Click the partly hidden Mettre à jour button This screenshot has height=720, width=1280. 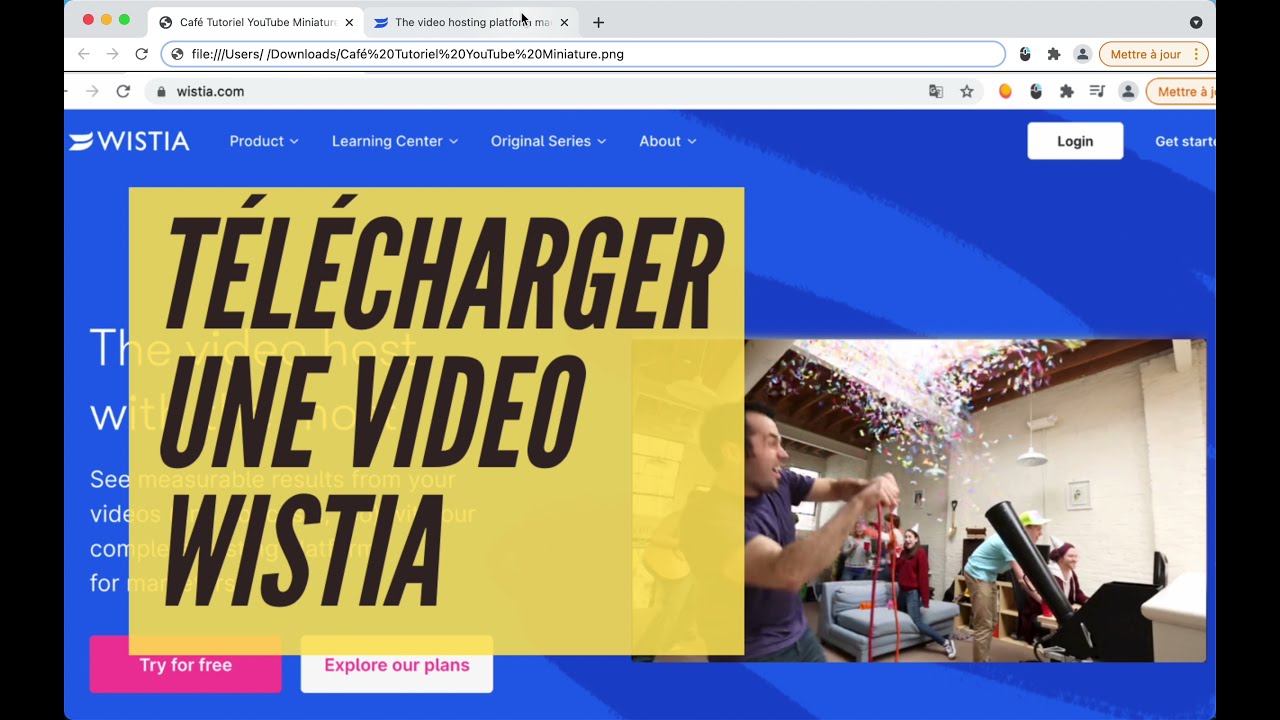1180,91
